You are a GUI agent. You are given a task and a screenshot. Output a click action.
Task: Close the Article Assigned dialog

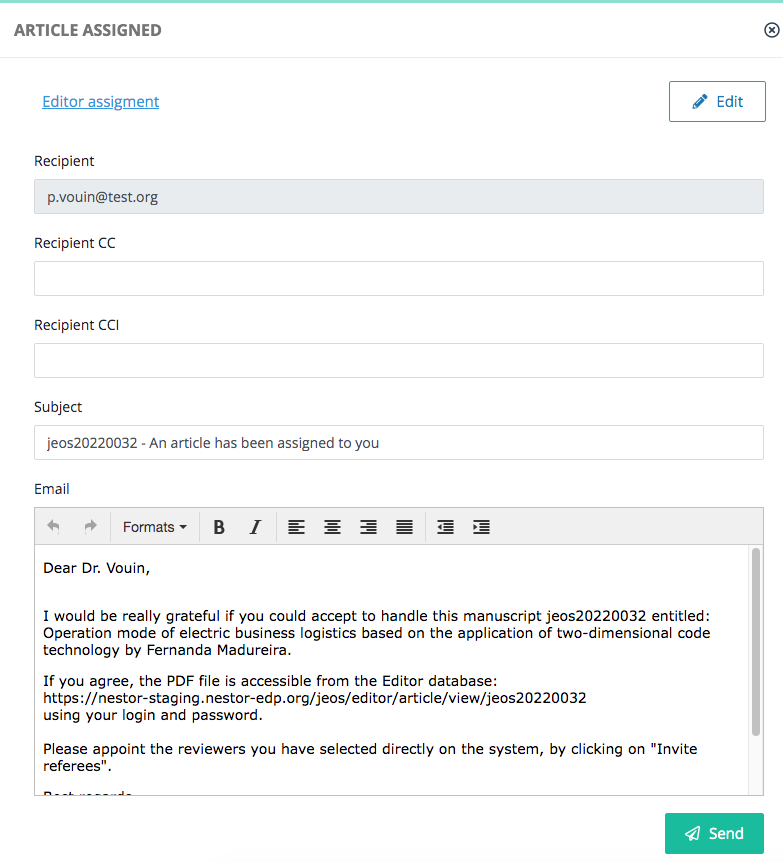[x=772, y=30]
